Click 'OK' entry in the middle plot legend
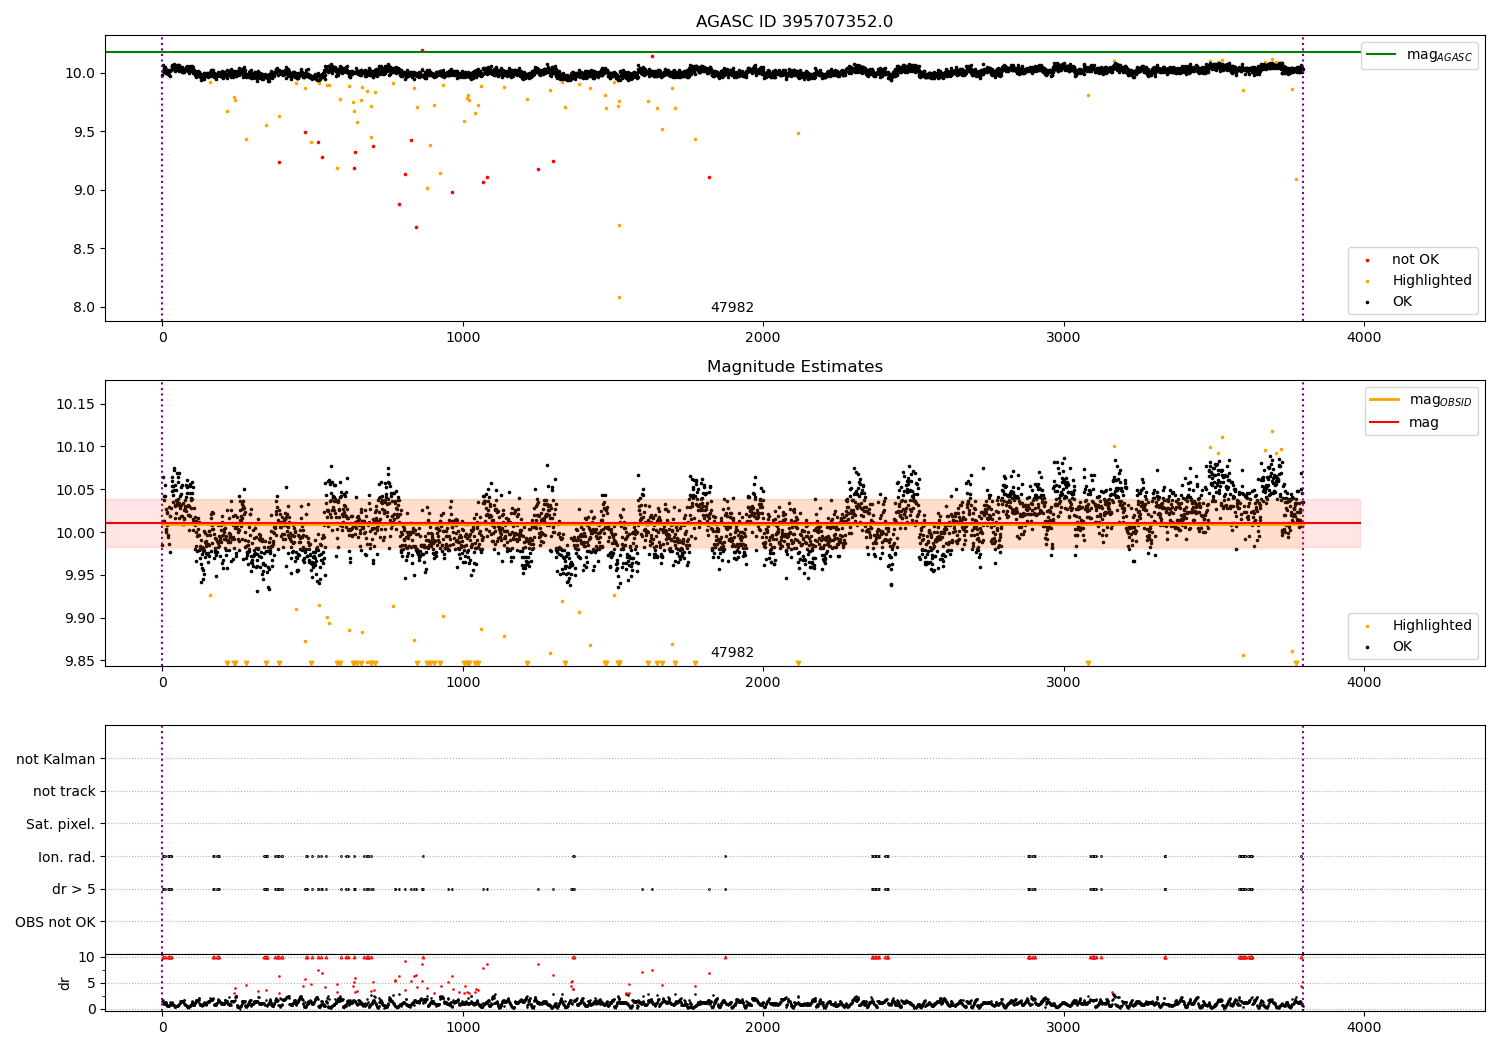This screenshot has width=1500, height=1050. tap(1402, 647)
